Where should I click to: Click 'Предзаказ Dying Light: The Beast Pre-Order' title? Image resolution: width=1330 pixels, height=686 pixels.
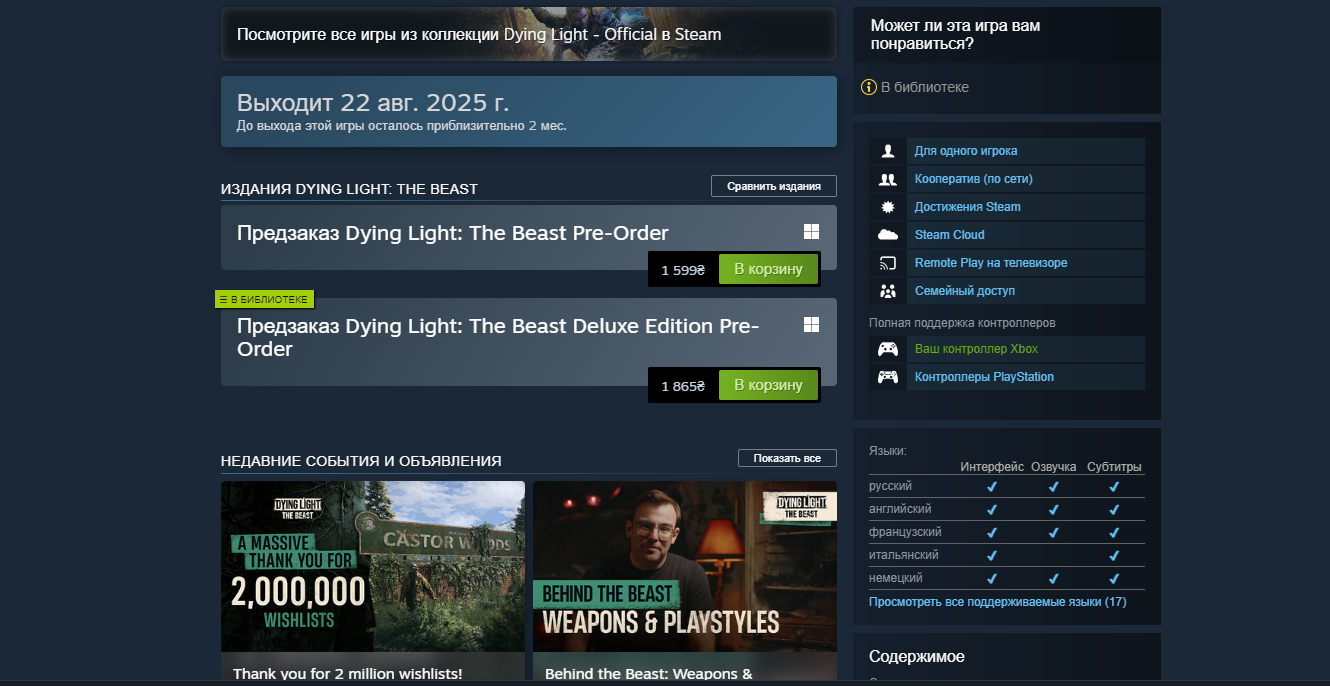(453, 234)
